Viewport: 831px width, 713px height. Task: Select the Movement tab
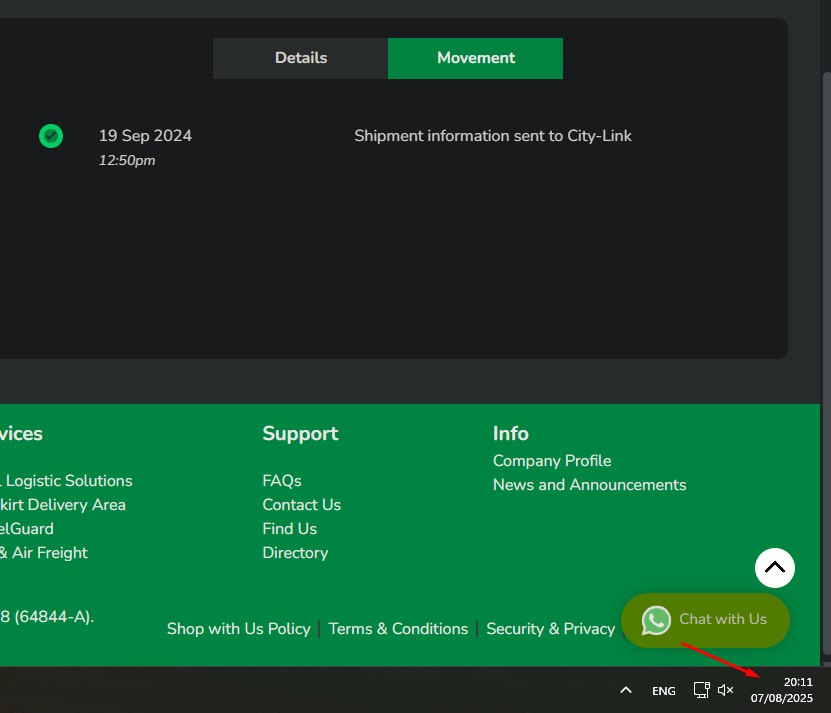[476, 58]
